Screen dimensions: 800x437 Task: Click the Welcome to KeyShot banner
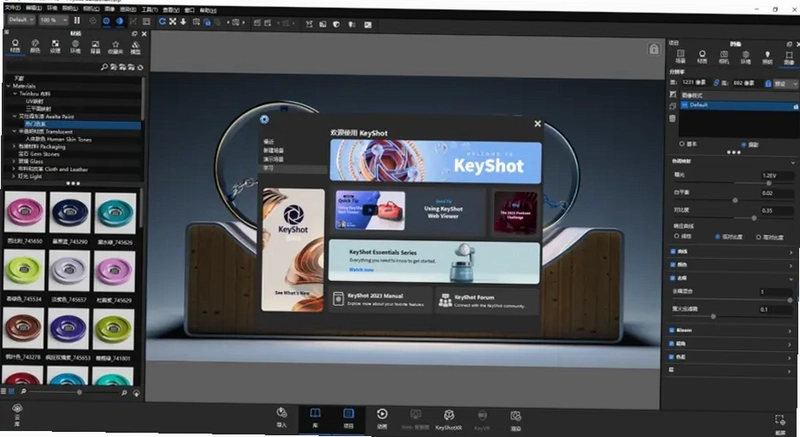tap(436, 161)
